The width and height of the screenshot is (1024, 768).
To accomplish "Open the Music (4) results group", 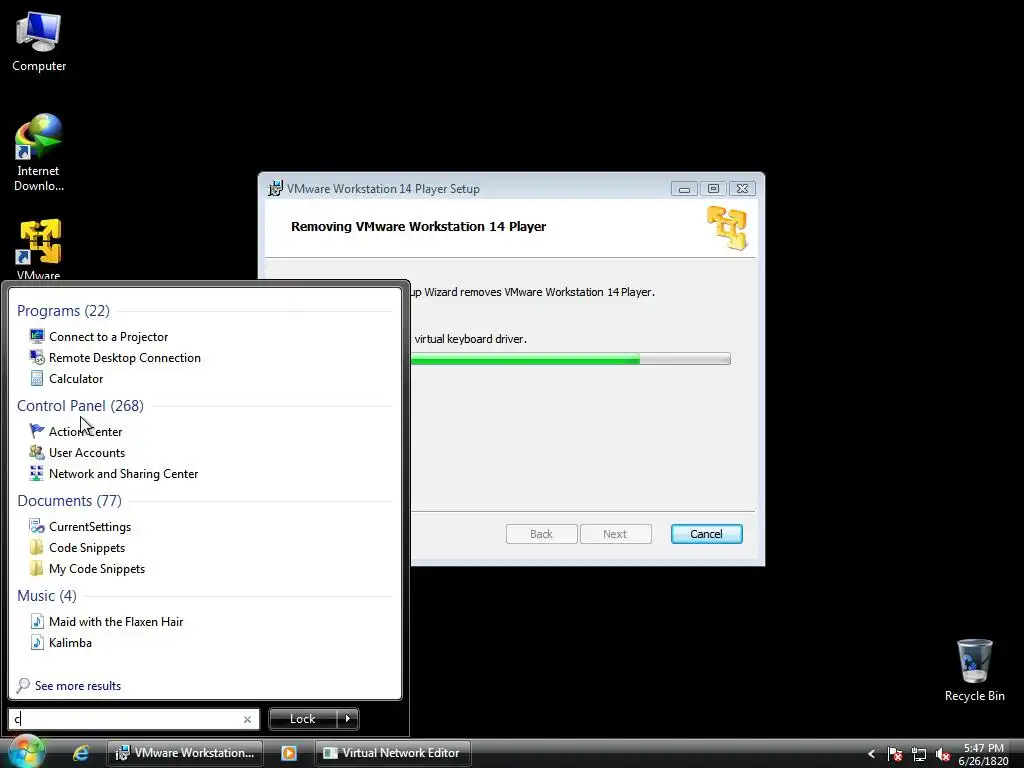I will [46, 596].
